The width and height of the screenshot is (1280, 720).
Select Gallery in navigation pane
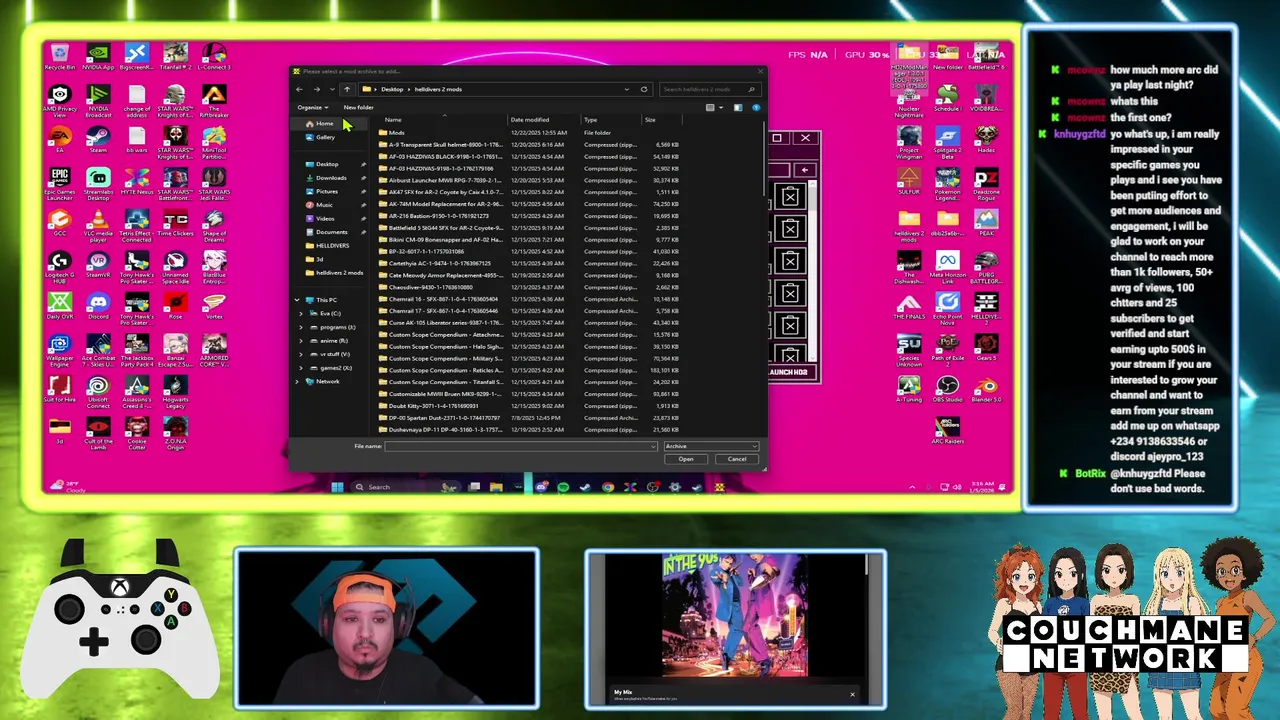(x=321, y=137)
